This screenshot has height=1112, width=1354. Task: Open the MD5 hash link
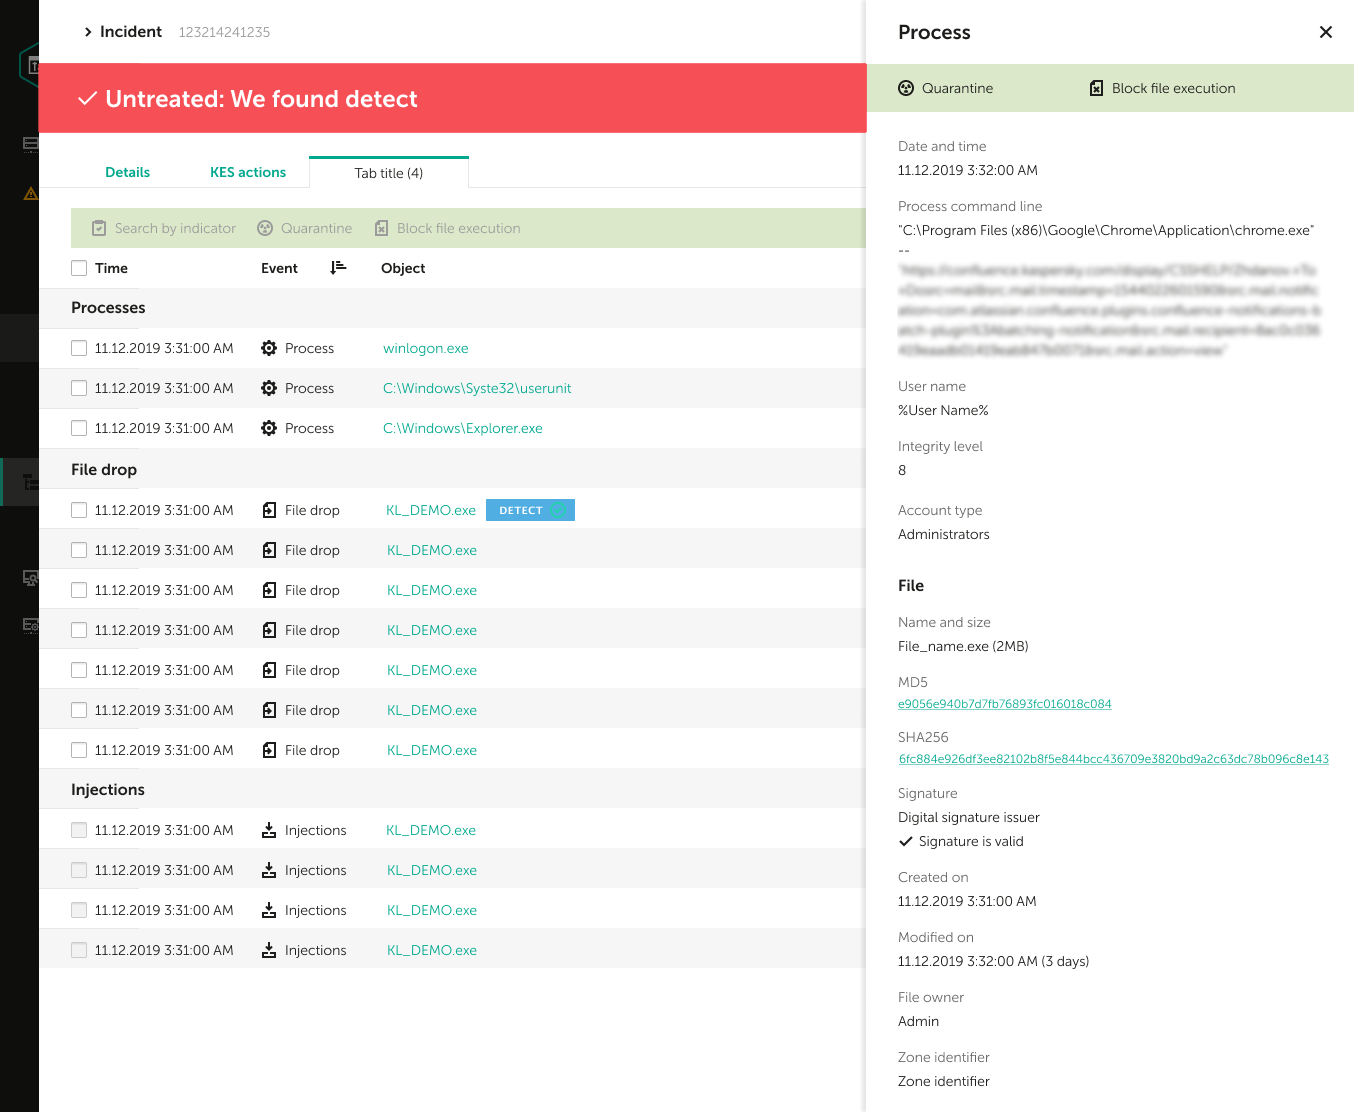point(1005,704)
